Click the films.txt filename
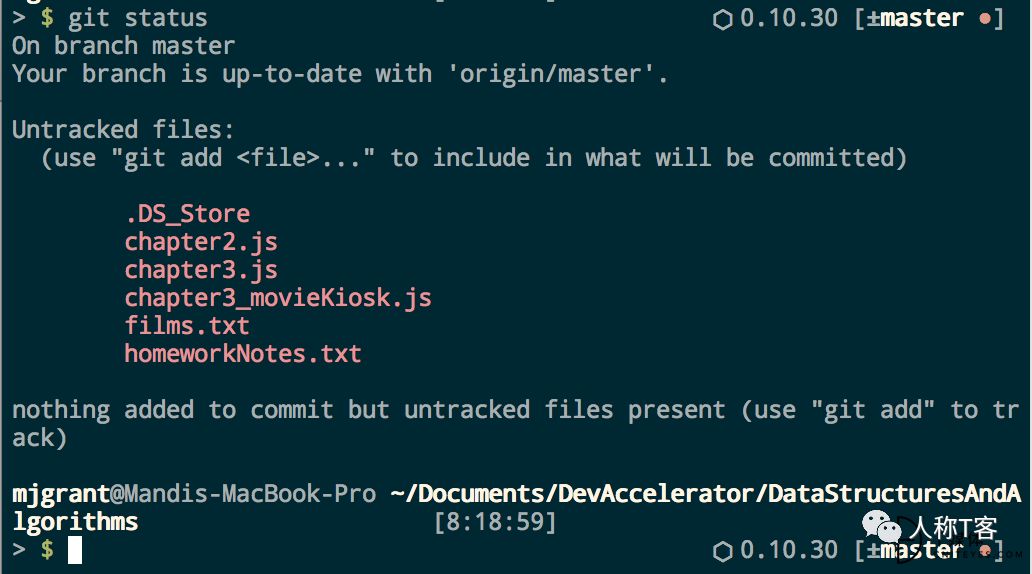The width and height of the screenshot is (1032, 574). pyautogui.click(x=187, y=325)
